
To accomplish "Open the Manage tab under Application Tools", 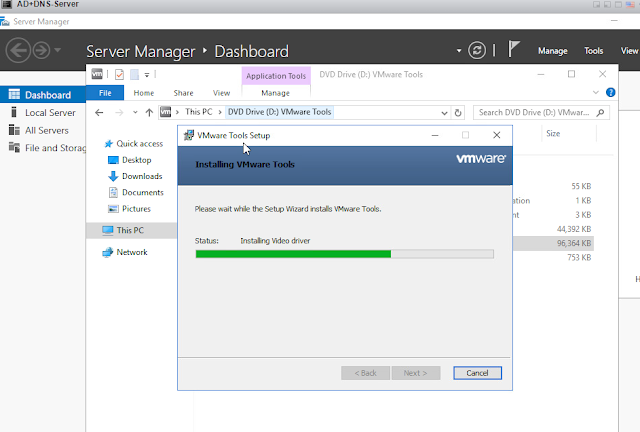I will point(276,93).
